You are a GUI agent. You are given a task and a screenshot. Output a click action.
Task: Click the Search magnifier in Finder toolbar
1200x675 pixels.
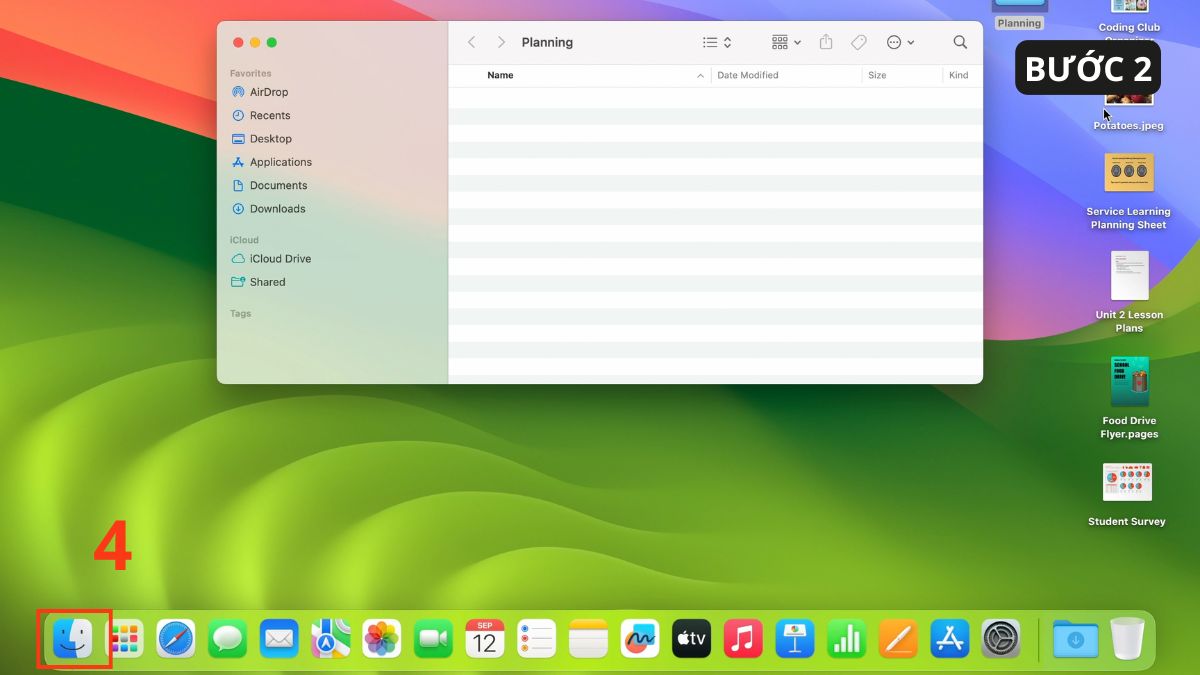pyautogui.click(x=960, y=42)
